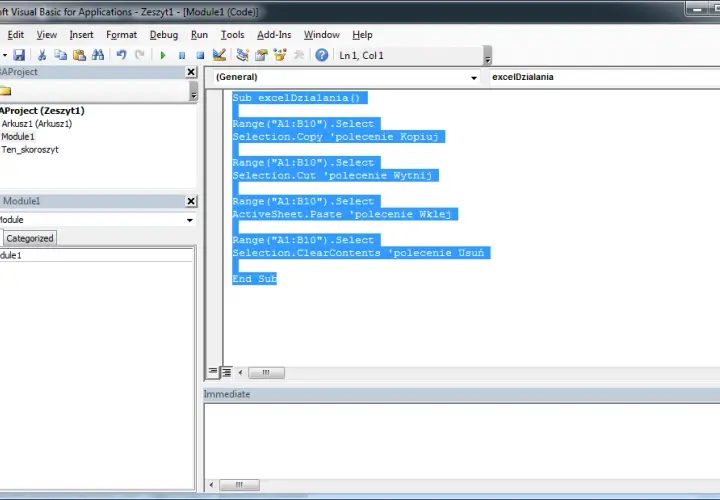Click the Copy icon in toolbar
Image resolution: width=720 pixels, height=500 pixels.
tap(61, 55)
